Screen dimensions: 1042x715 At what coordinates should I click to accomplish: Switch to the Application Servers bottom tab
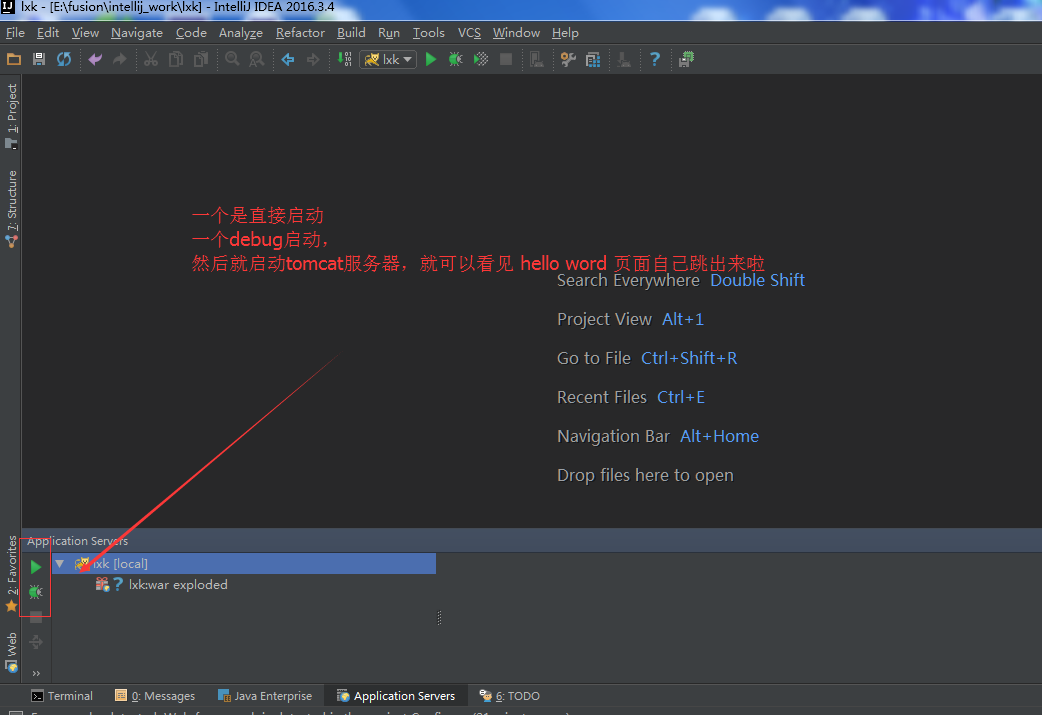(x=396, y=696)
